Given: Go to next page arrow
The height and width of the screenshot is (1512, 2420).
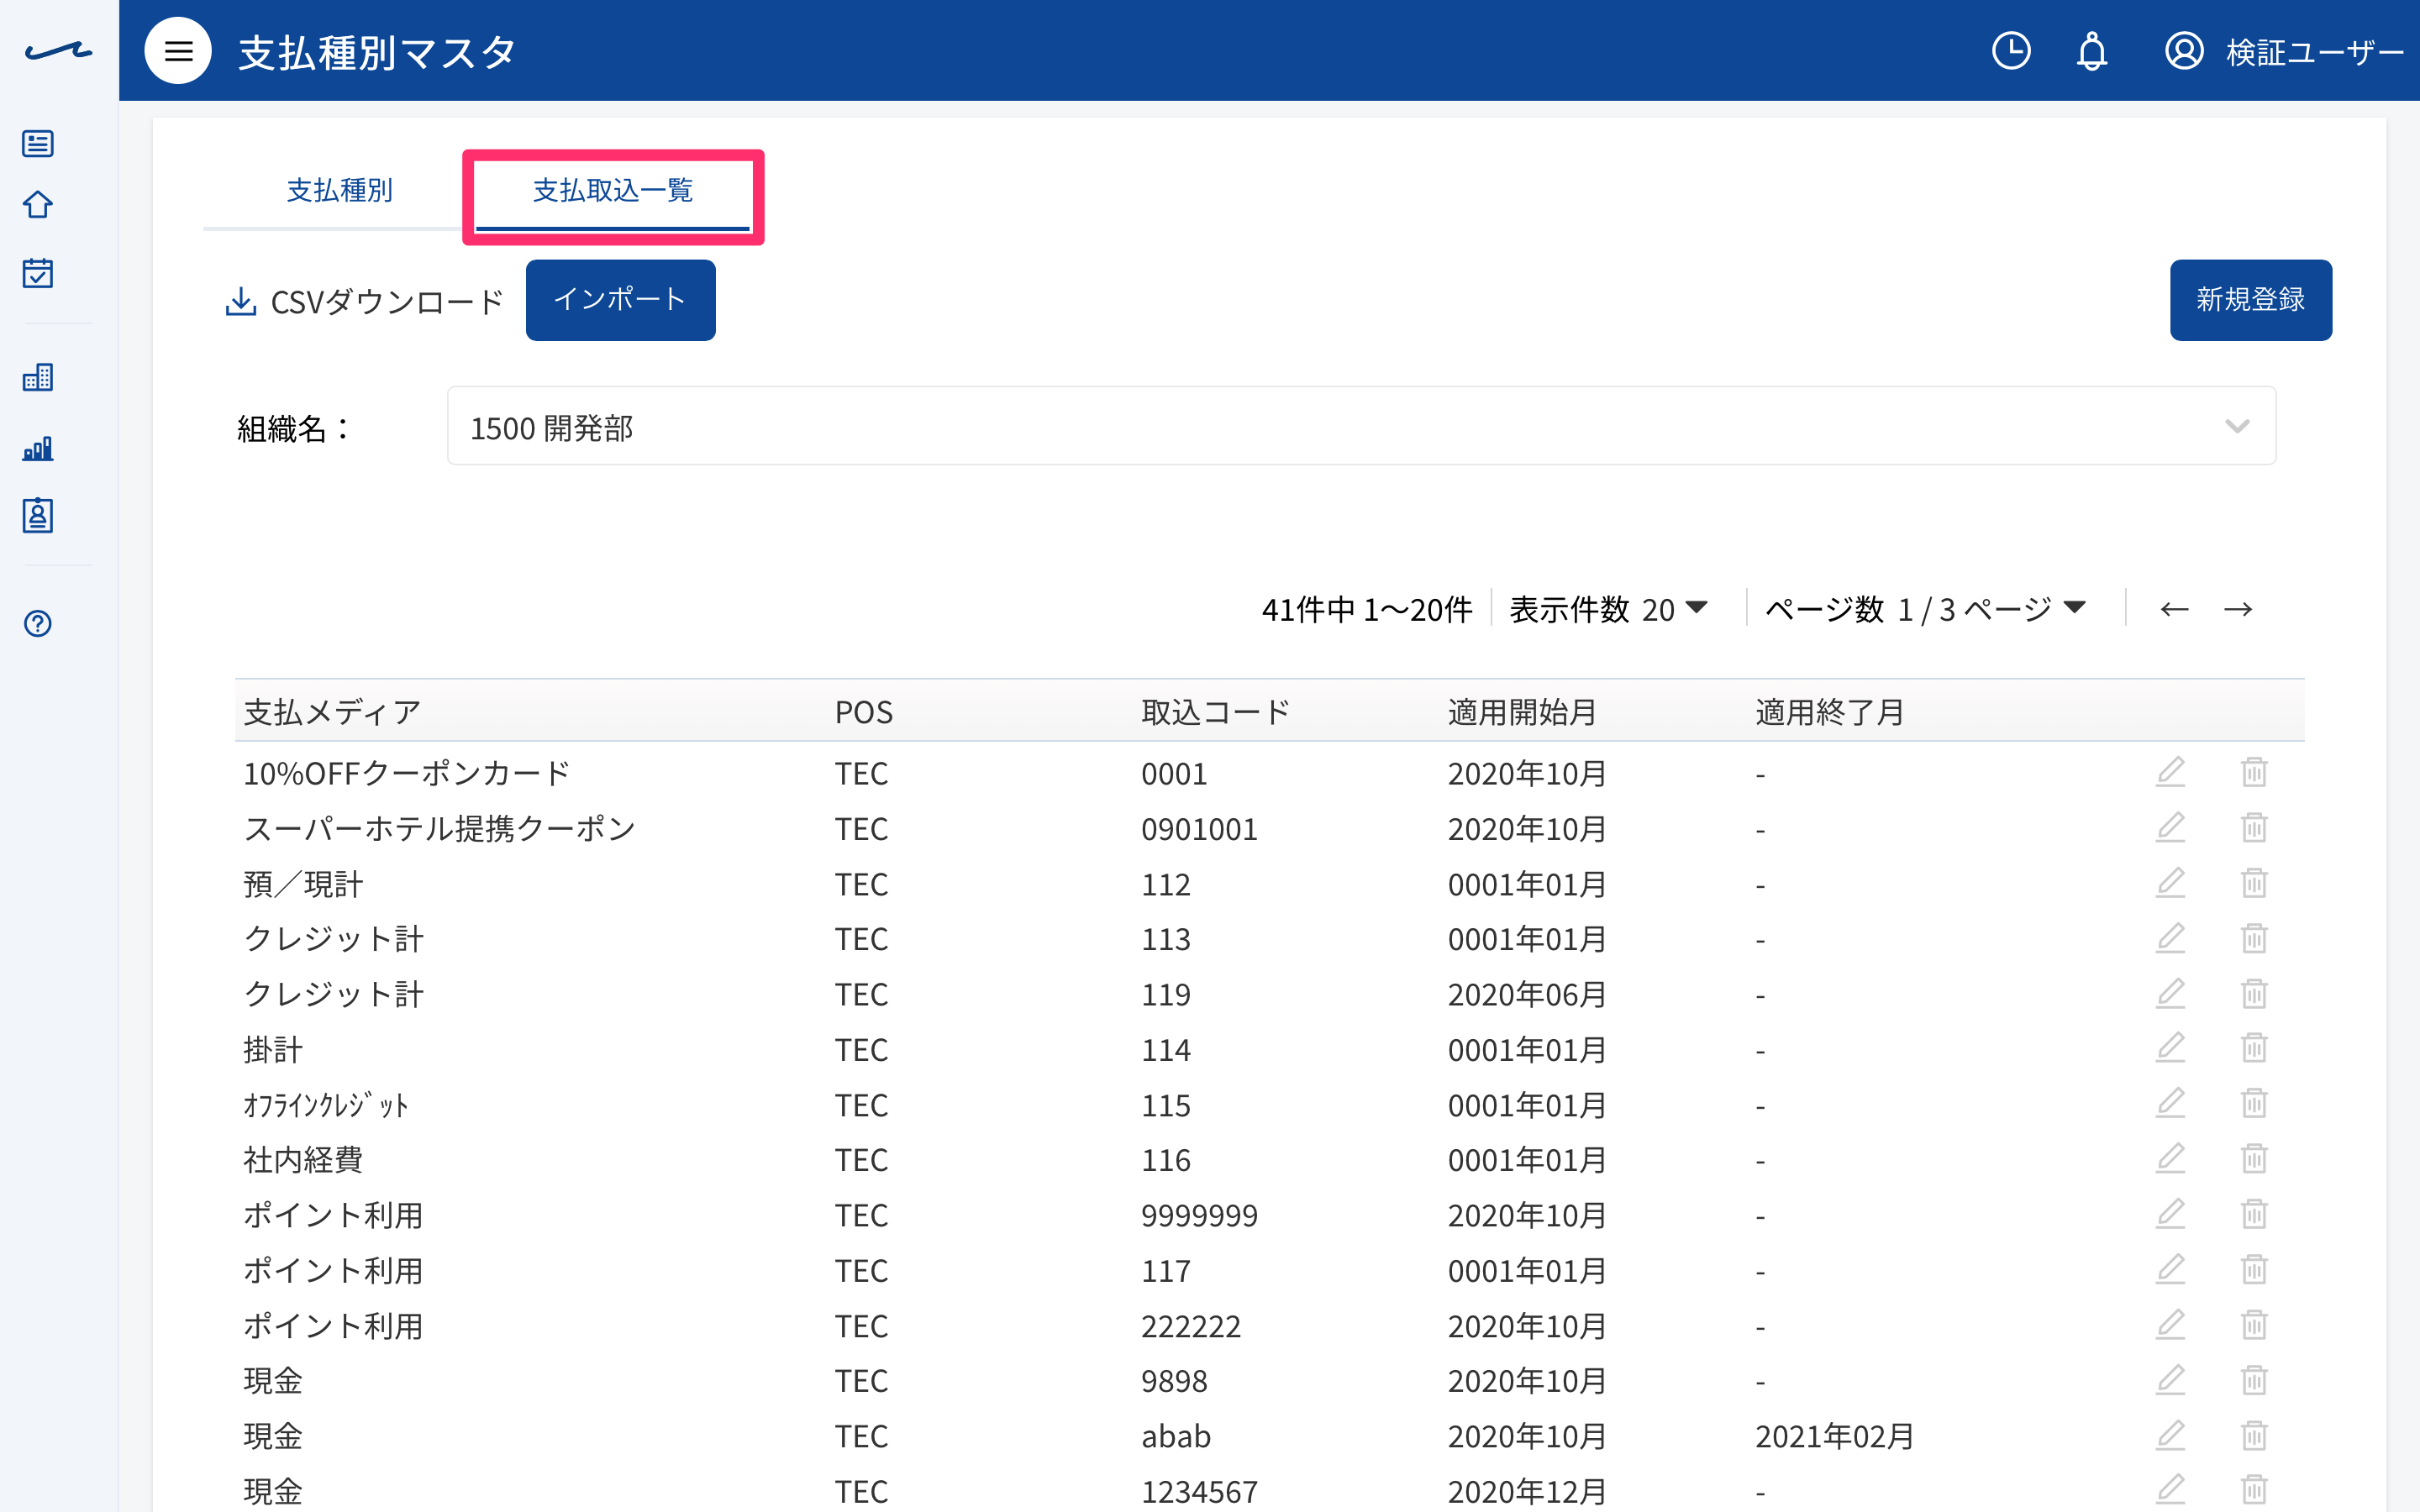Looking at the screenshot, I should [2238, 609].
